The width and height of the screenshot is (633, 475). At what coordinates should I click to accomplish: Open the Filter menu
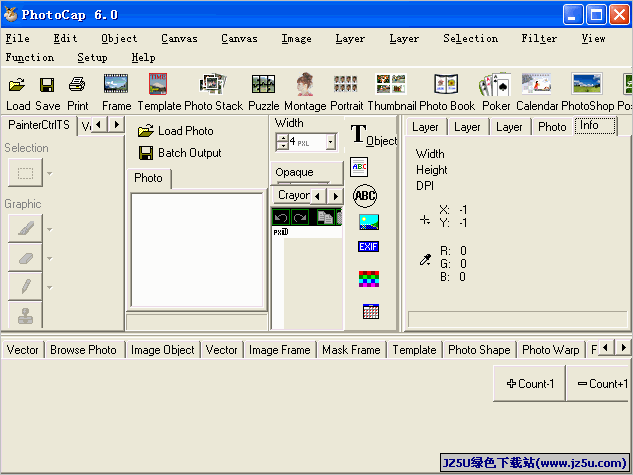(x=539, y=38)
